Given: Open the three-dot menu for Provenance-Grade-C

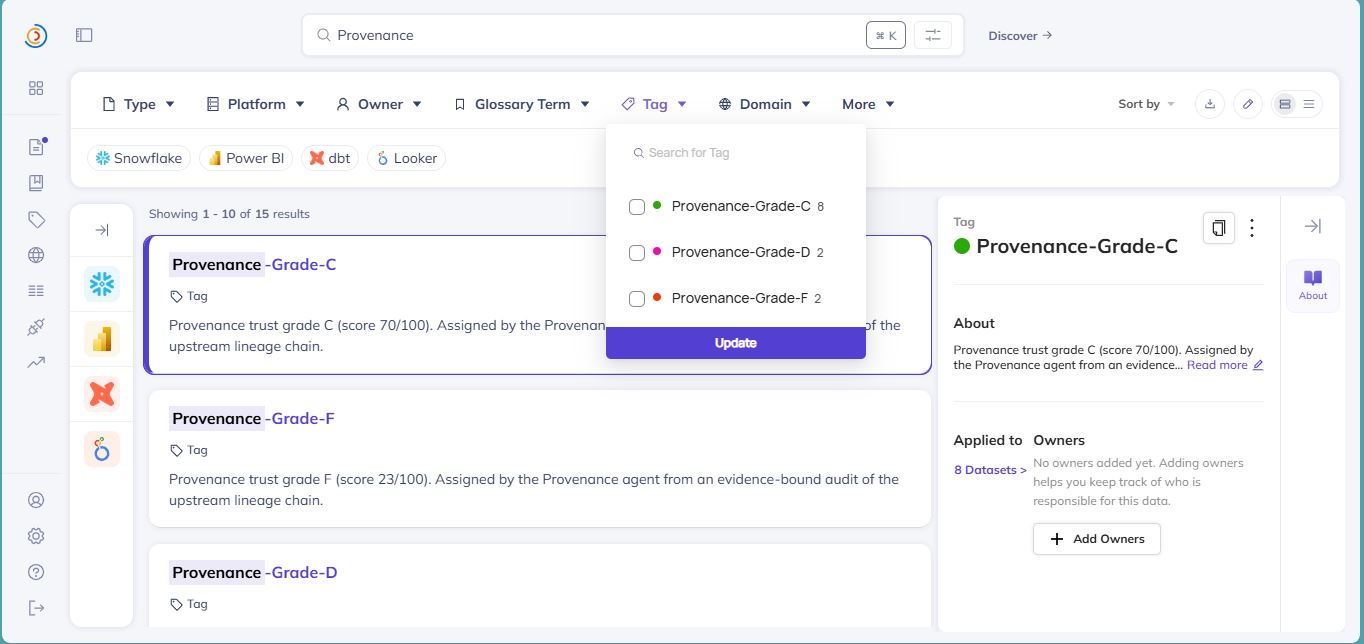Looking at the screenshot, I should 1252,228.
